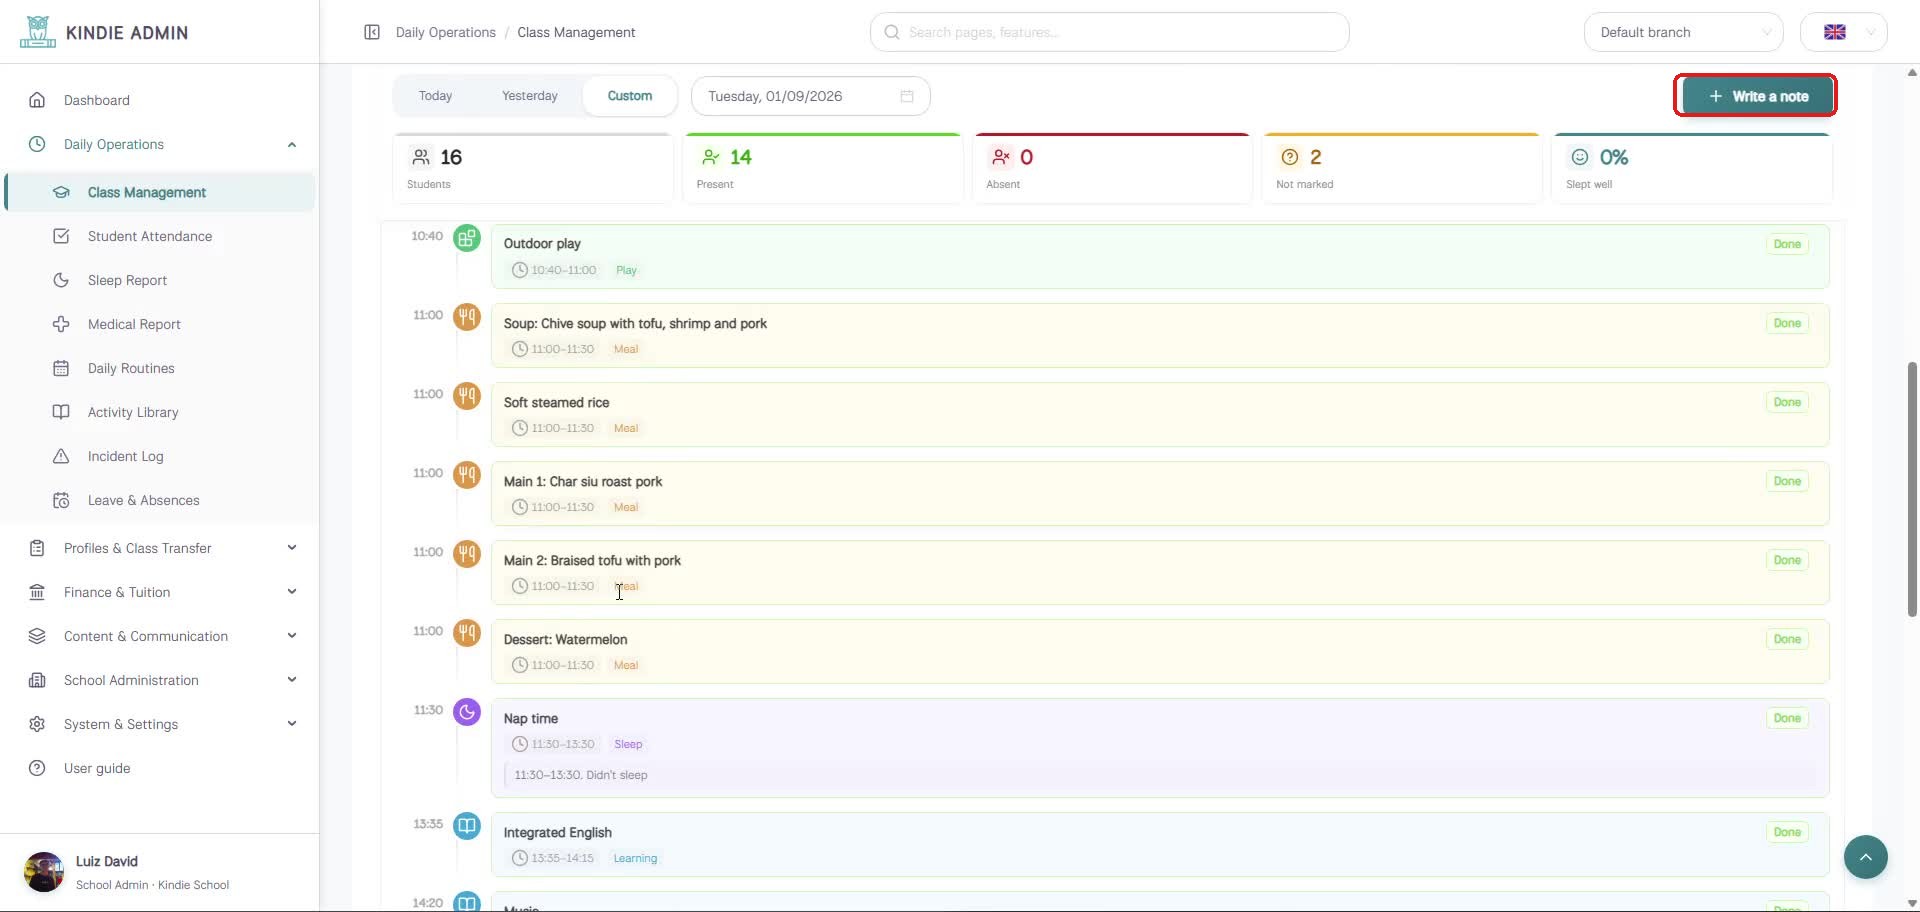The width and height of the screenshot is (1920, 912).
Task: Switch to the Today tab
Action: 435,96
